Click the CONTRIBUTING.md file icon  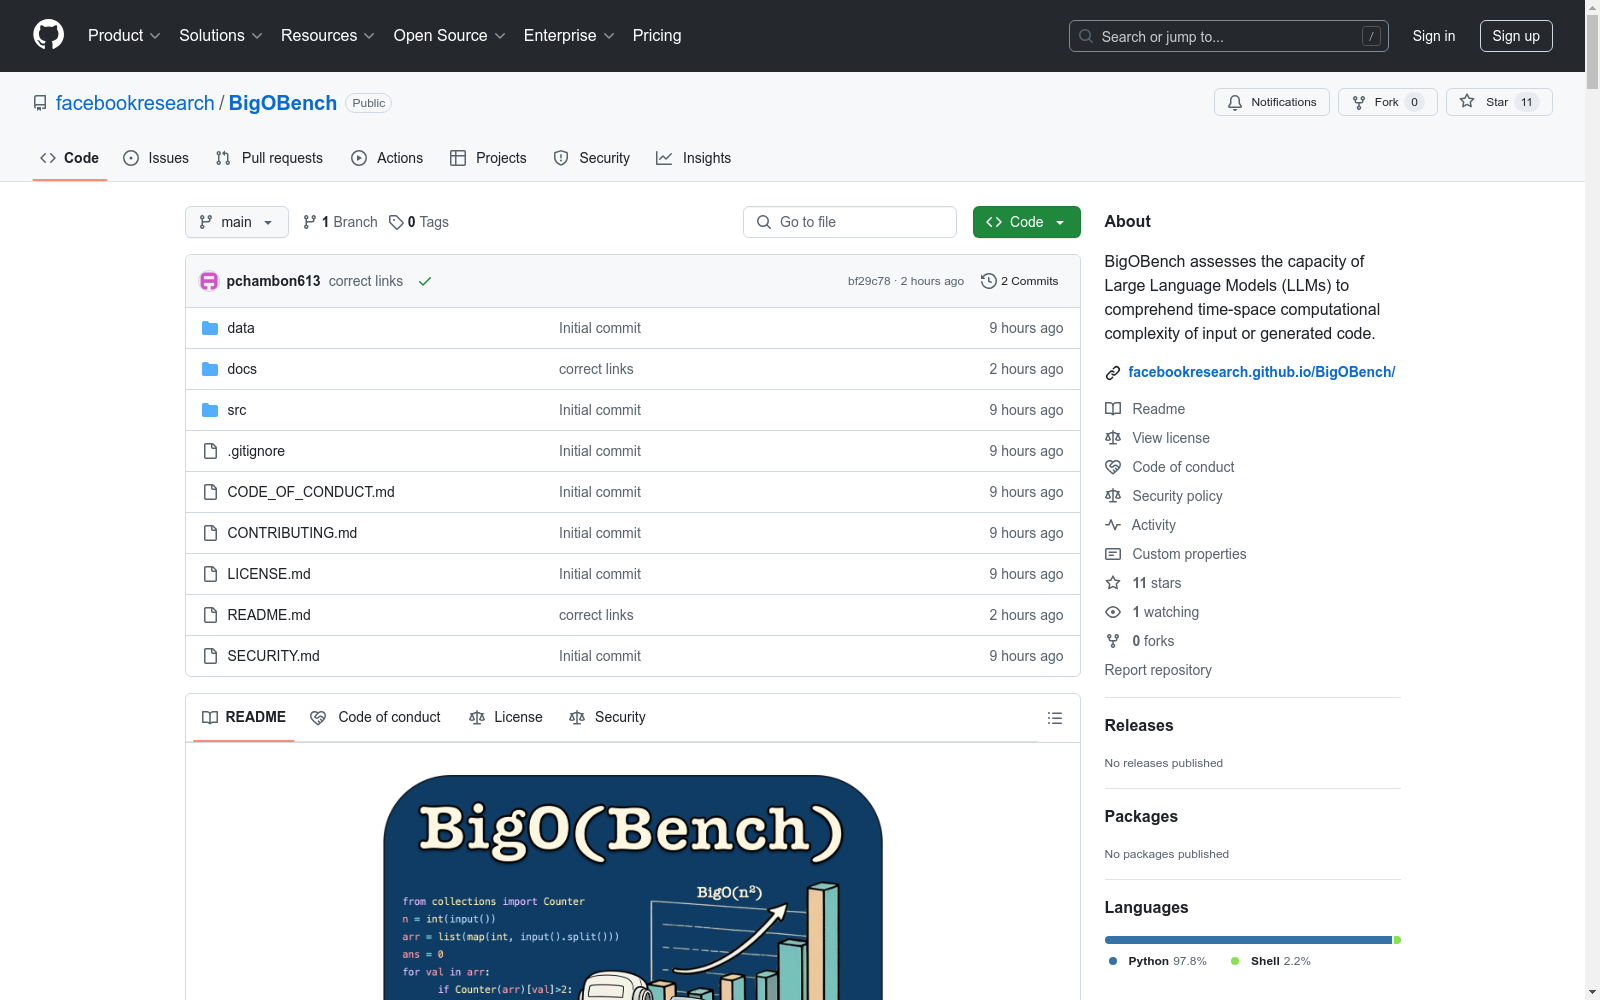click(x=210, y=533)
